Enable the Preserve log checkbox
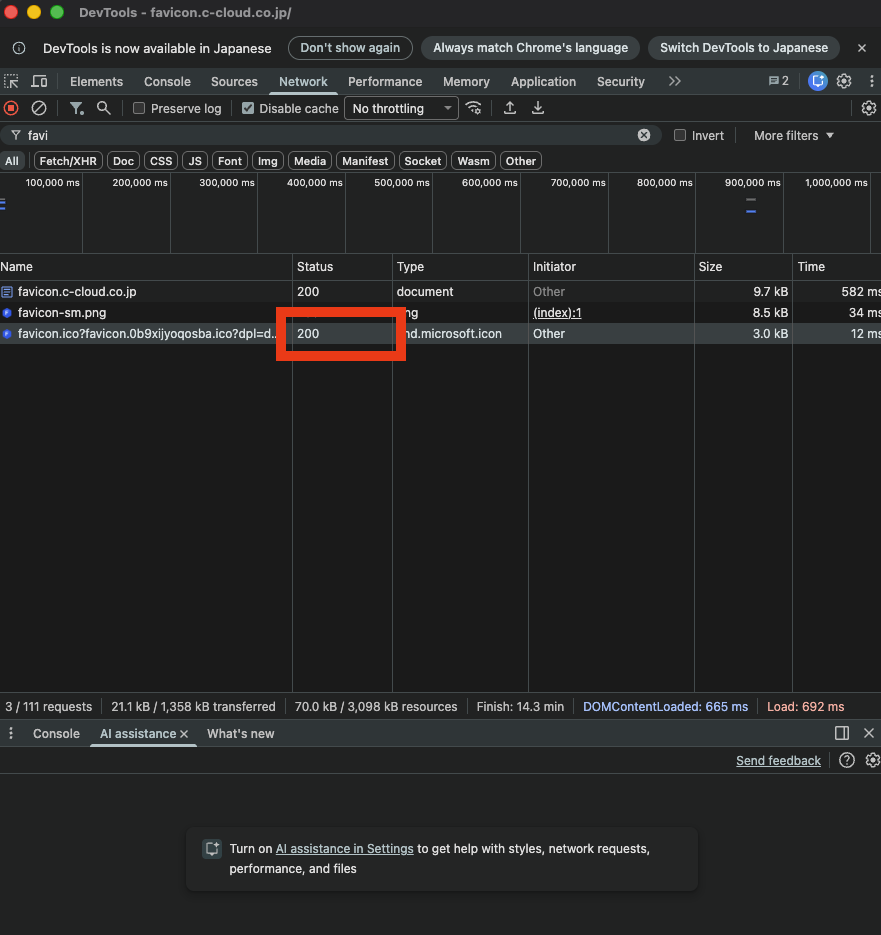Image resolution: width=881 pixels, height=935 pixels. [x=140, y=108]
